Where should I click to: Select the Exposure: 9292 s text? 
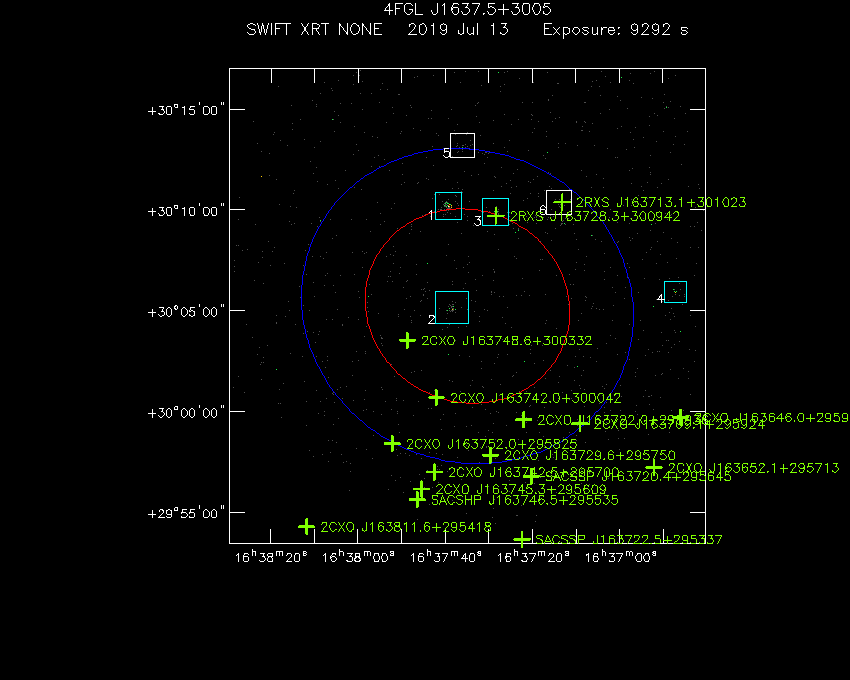(615, 29)
